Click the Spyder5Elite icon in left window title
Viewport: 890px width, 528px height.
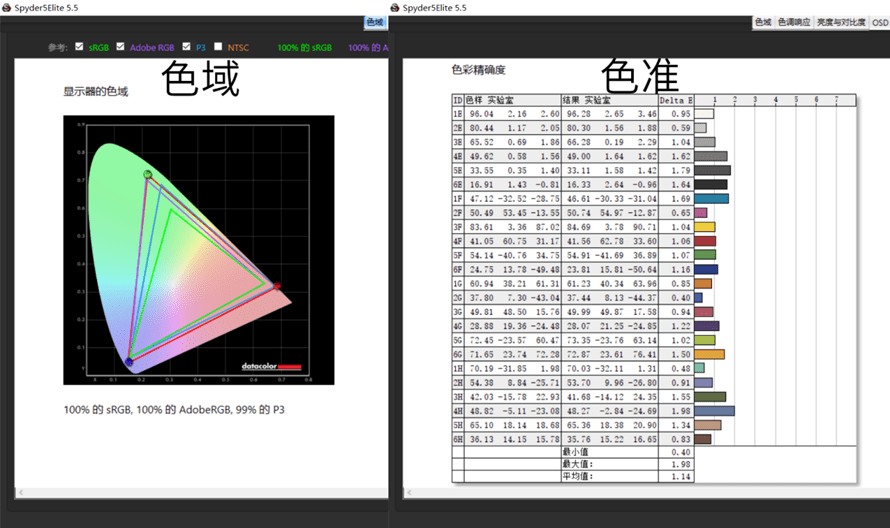click(7, 8)
